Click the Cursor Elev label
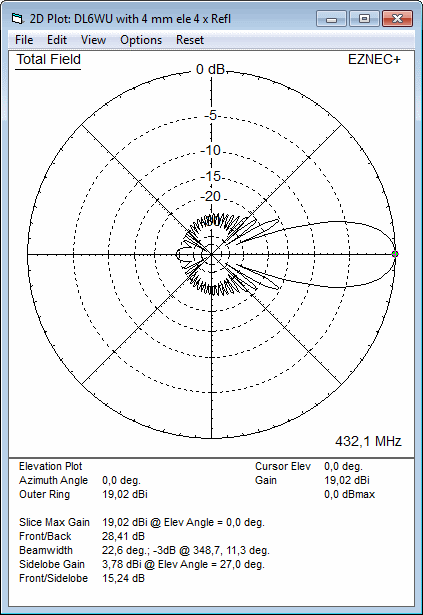Image resolution: width=423 pixels, height=615 pixels. pos(283,466)
